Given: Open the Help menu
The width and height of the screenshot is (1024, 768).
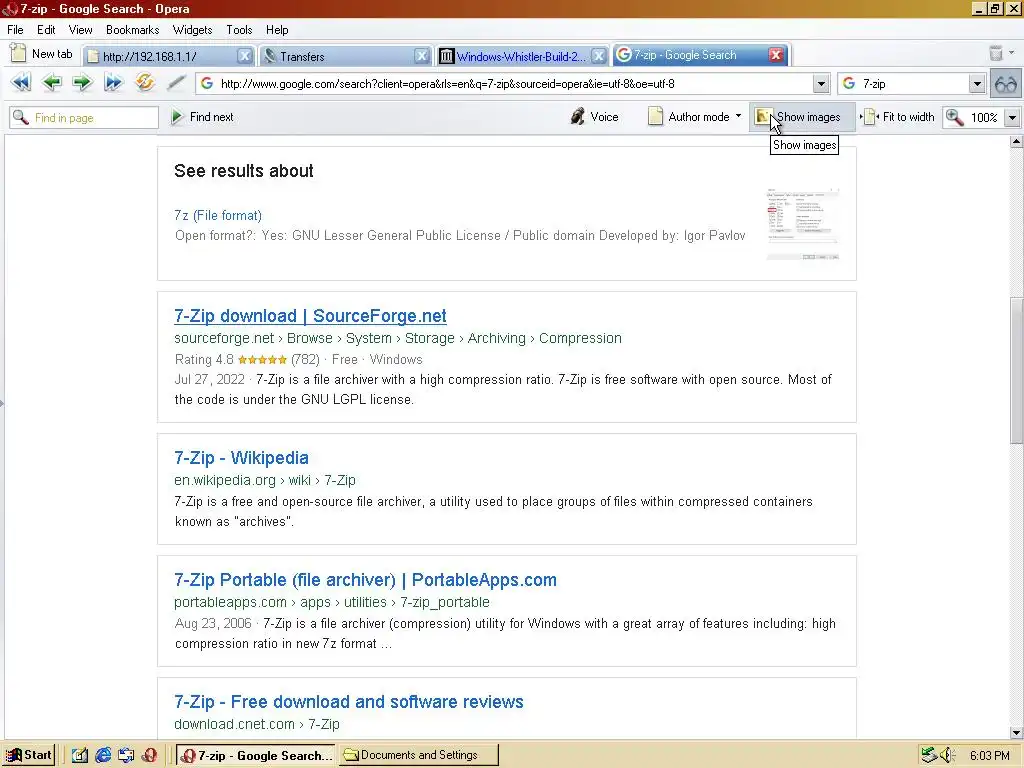Looking at the screenshot, I should click(x=277, y=29).
